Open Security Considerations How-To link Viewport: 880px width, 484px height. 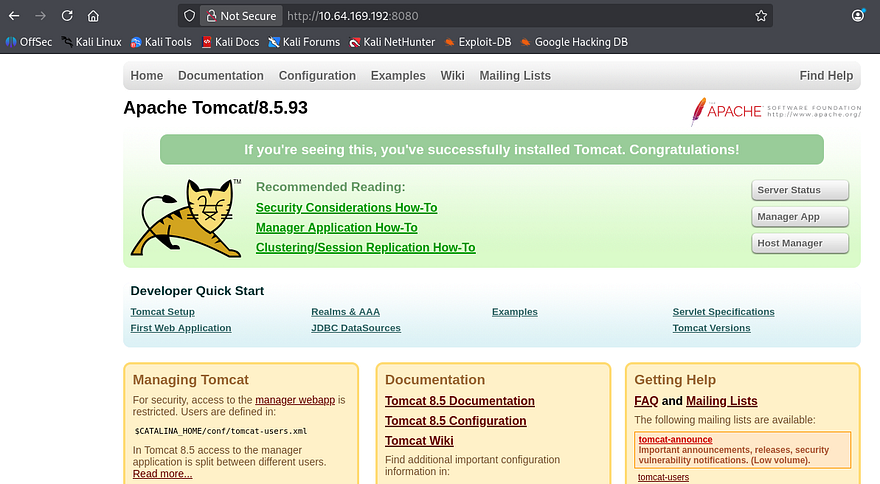(346, 208)
